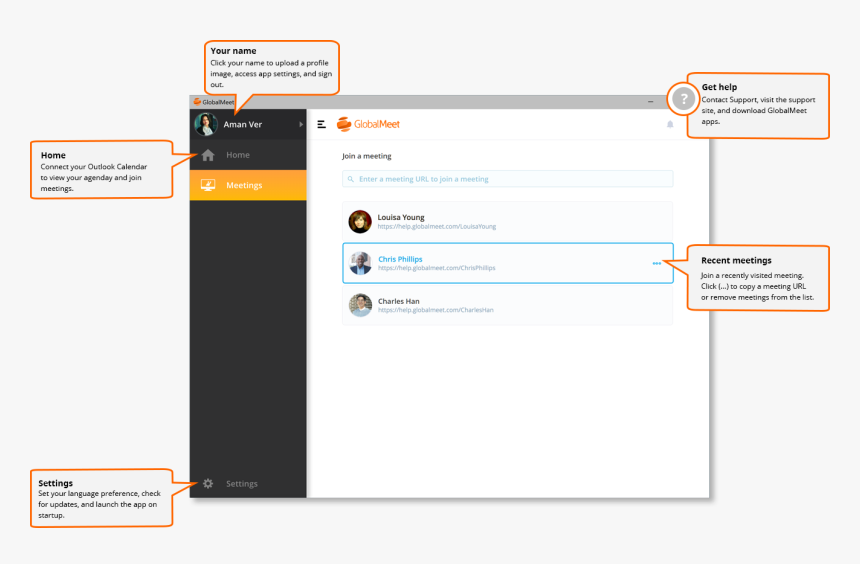Click the Meetings monitor icon
Viewport: 860px width, 564px height.
[208, 185]
